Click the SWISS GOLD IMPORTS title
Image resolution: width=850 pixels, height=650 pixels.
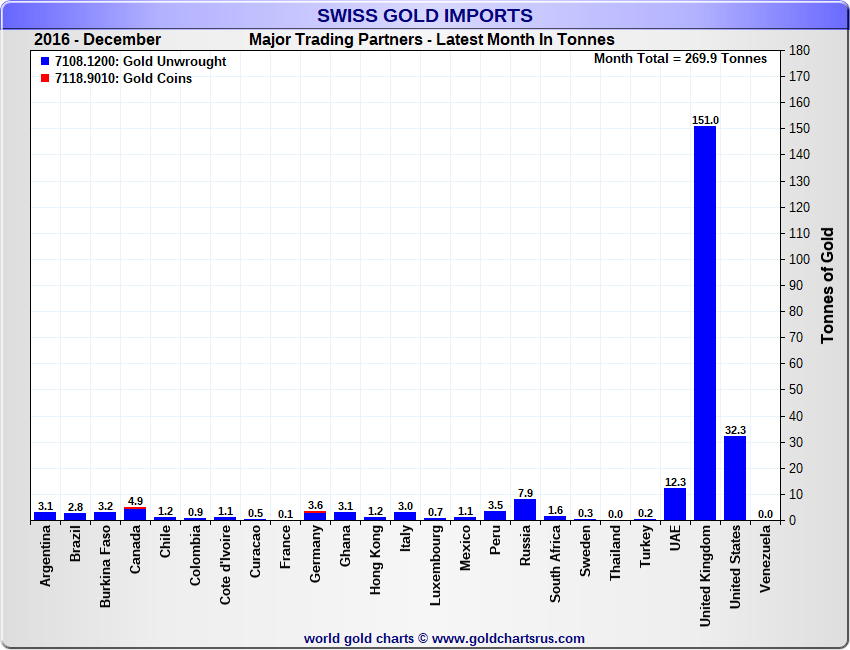(424, 16)
